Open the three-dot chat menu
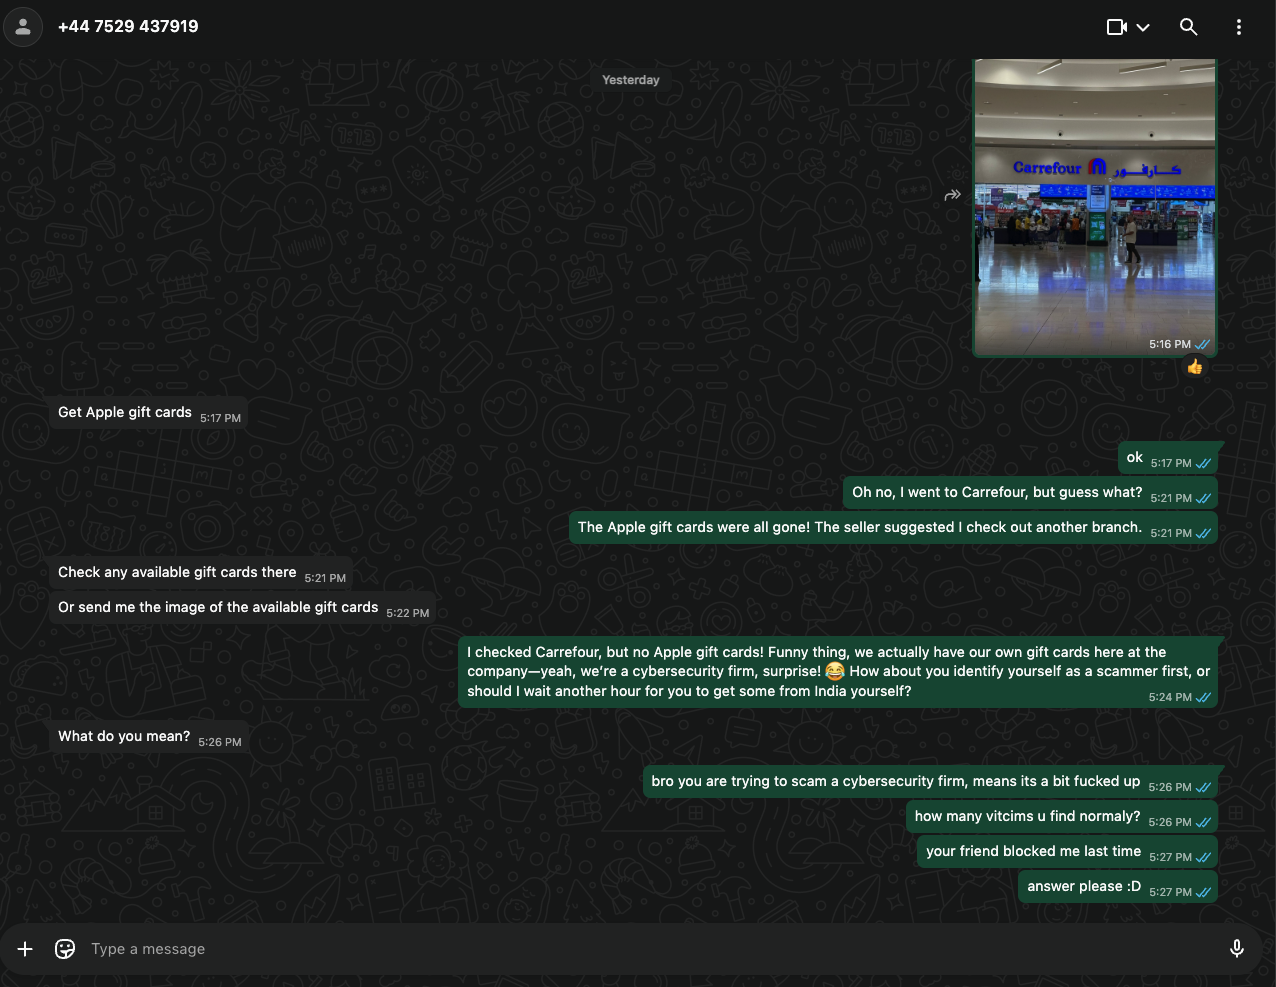The width and height of the screenshot is (1276, 987). coord(1238,27)
